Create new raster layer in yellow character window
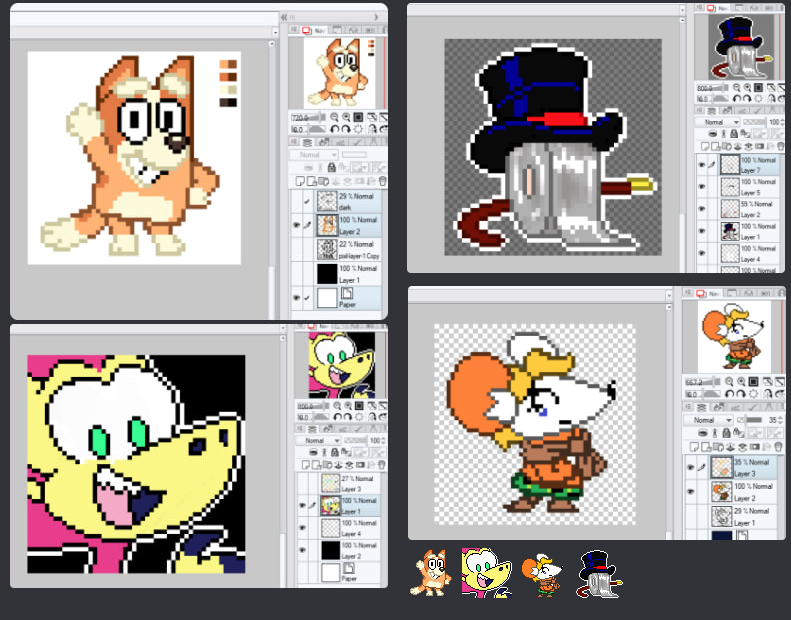Viewport: 791px width, 620px height. click(x=305, y=465)
